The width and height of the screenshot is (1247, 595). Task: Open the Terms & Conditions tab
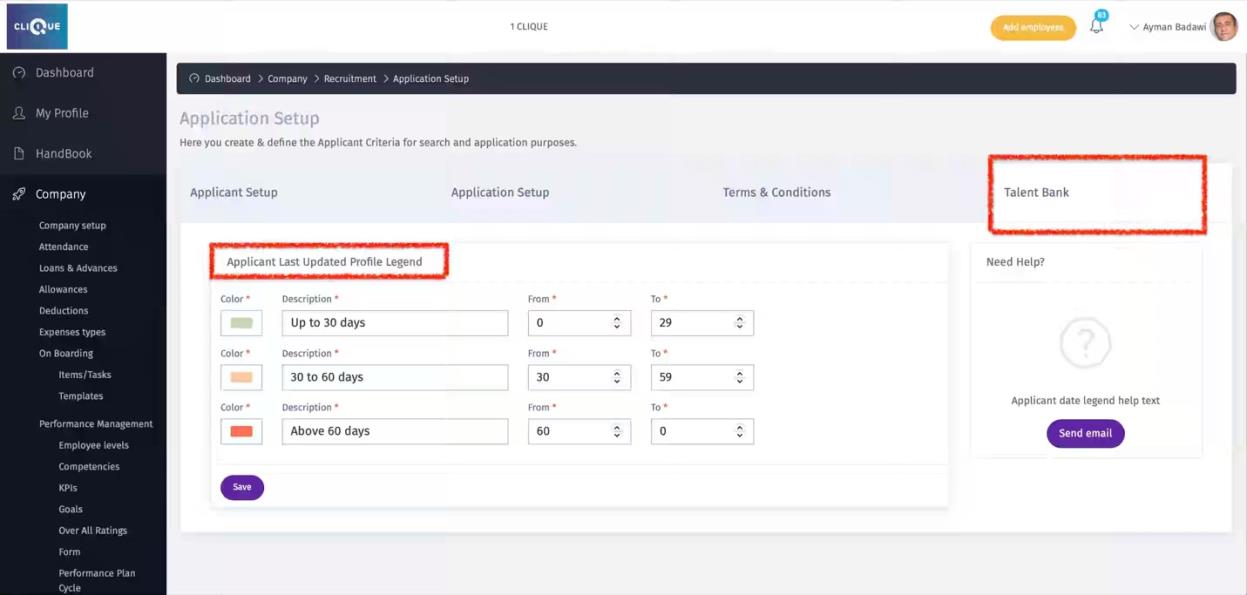click(x=776, y=192)
